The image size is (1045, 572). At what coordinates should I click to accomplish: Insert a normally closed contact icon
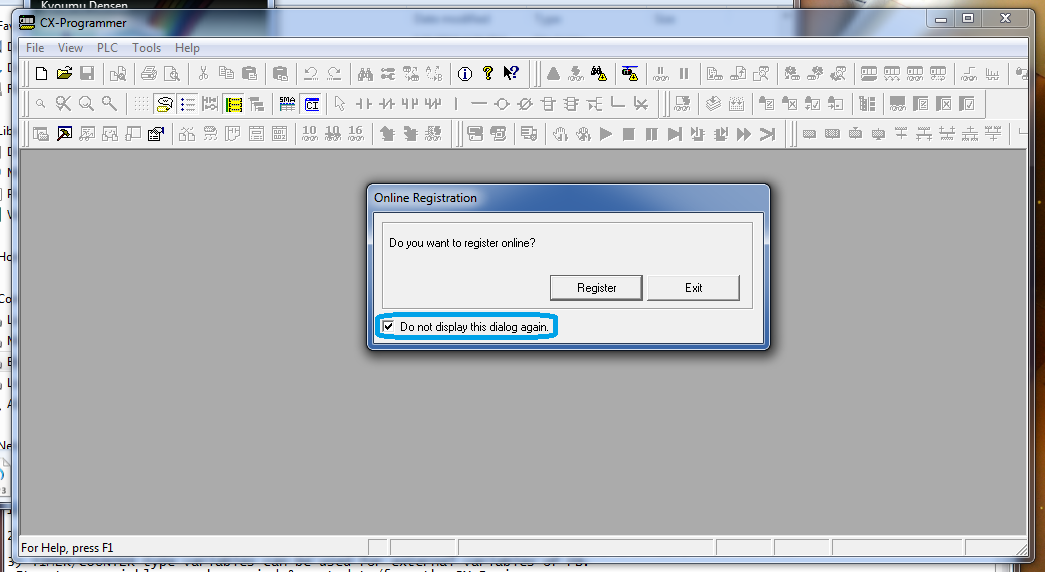(387, 104)
